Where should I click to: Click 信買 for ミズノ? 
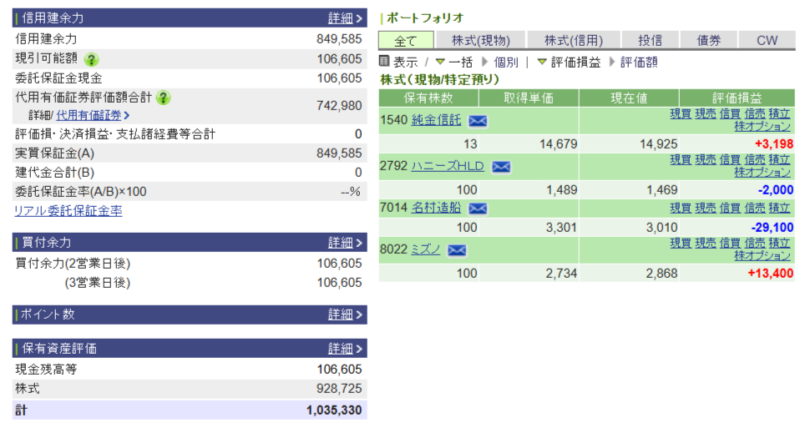coord(730,243)
